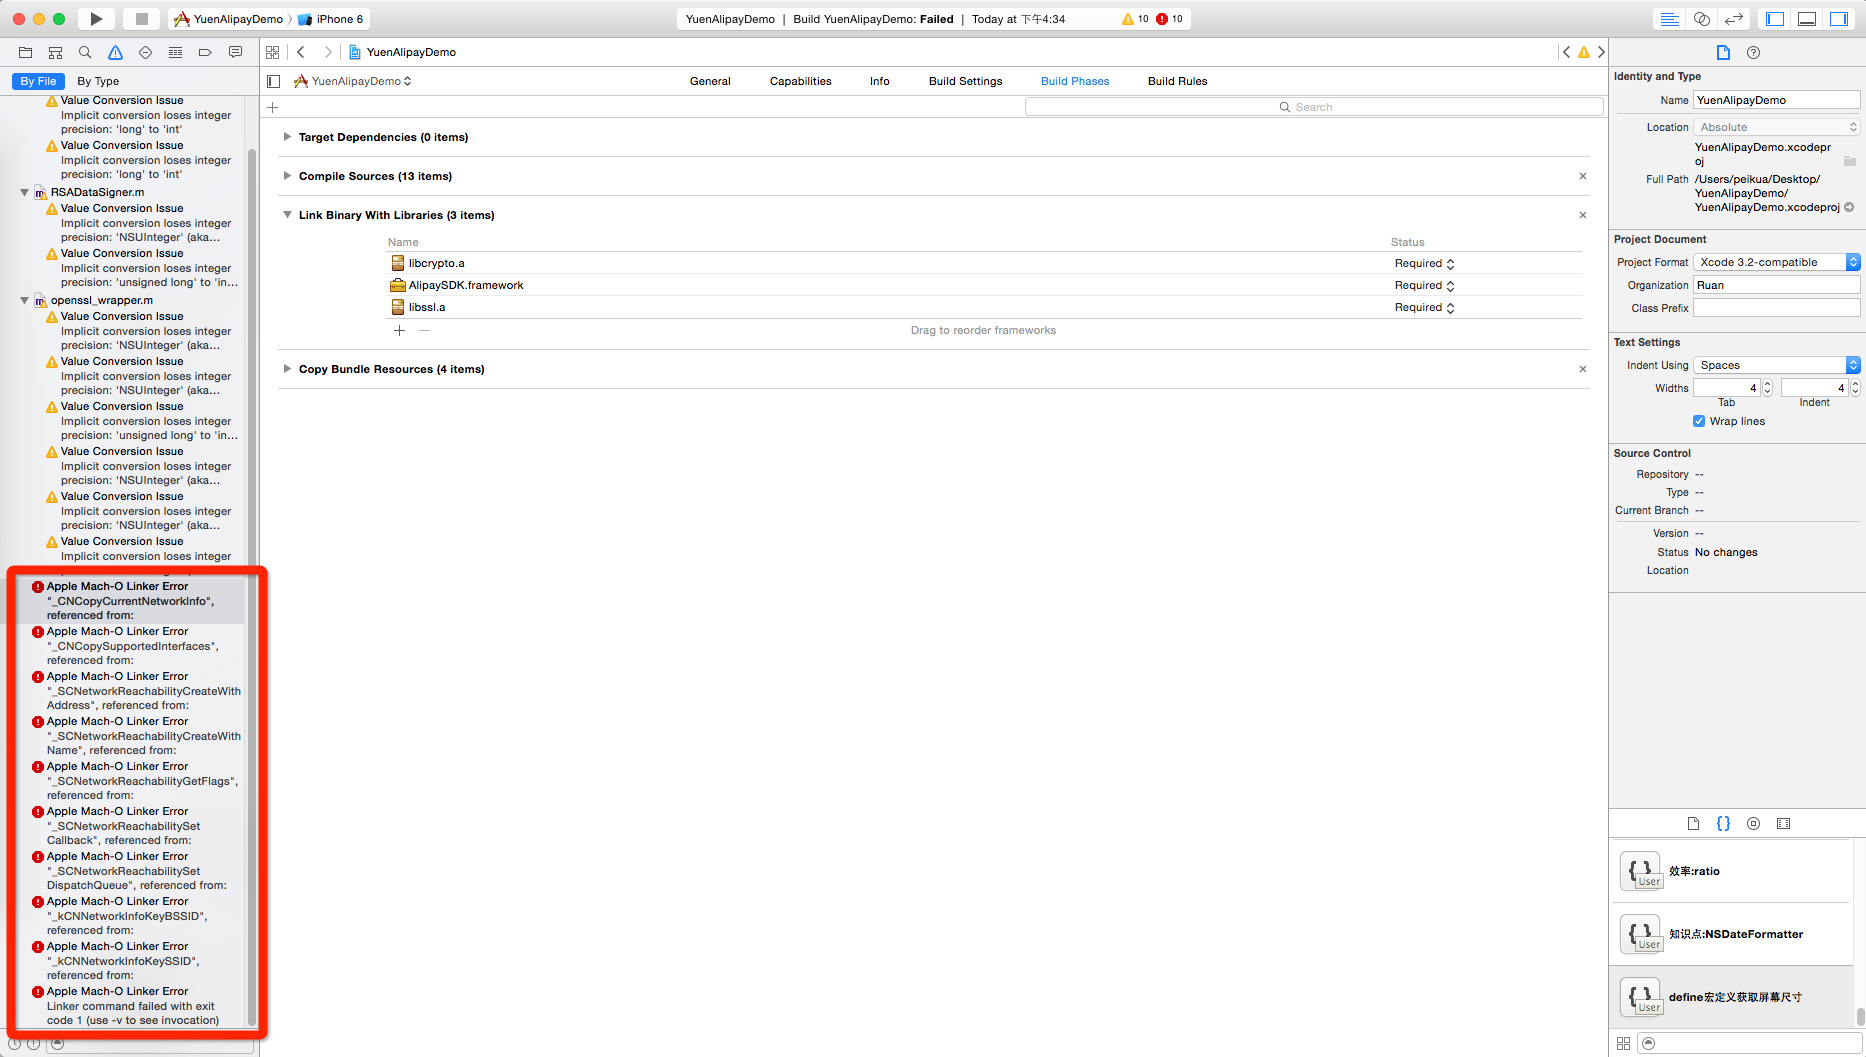Screen dimensions: 1866x1057
Task: Expand Target Dependencies section
Action: (287, 137)
